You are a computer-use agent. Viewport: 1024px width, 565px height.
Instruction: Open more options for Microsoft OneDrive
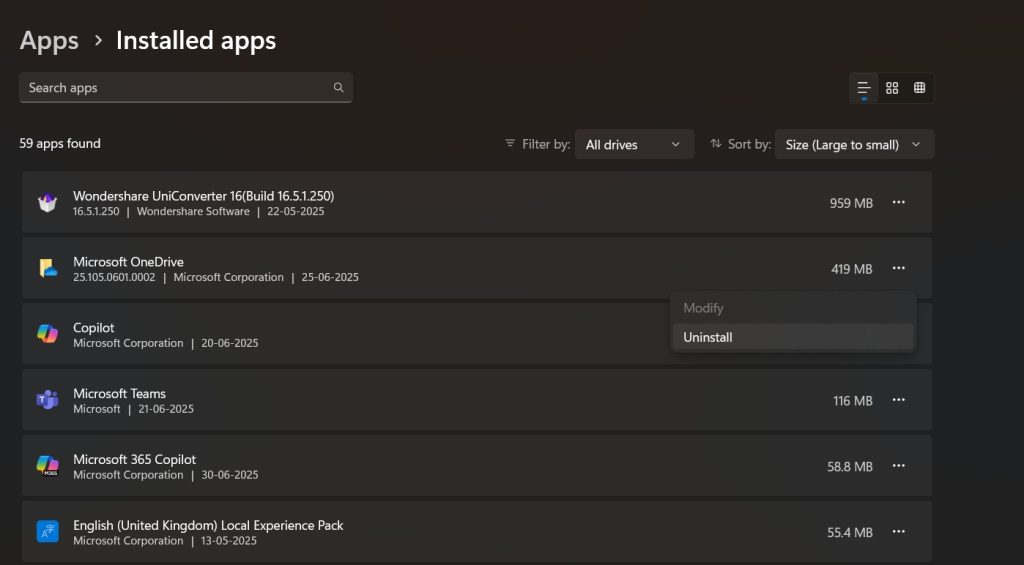899,268
